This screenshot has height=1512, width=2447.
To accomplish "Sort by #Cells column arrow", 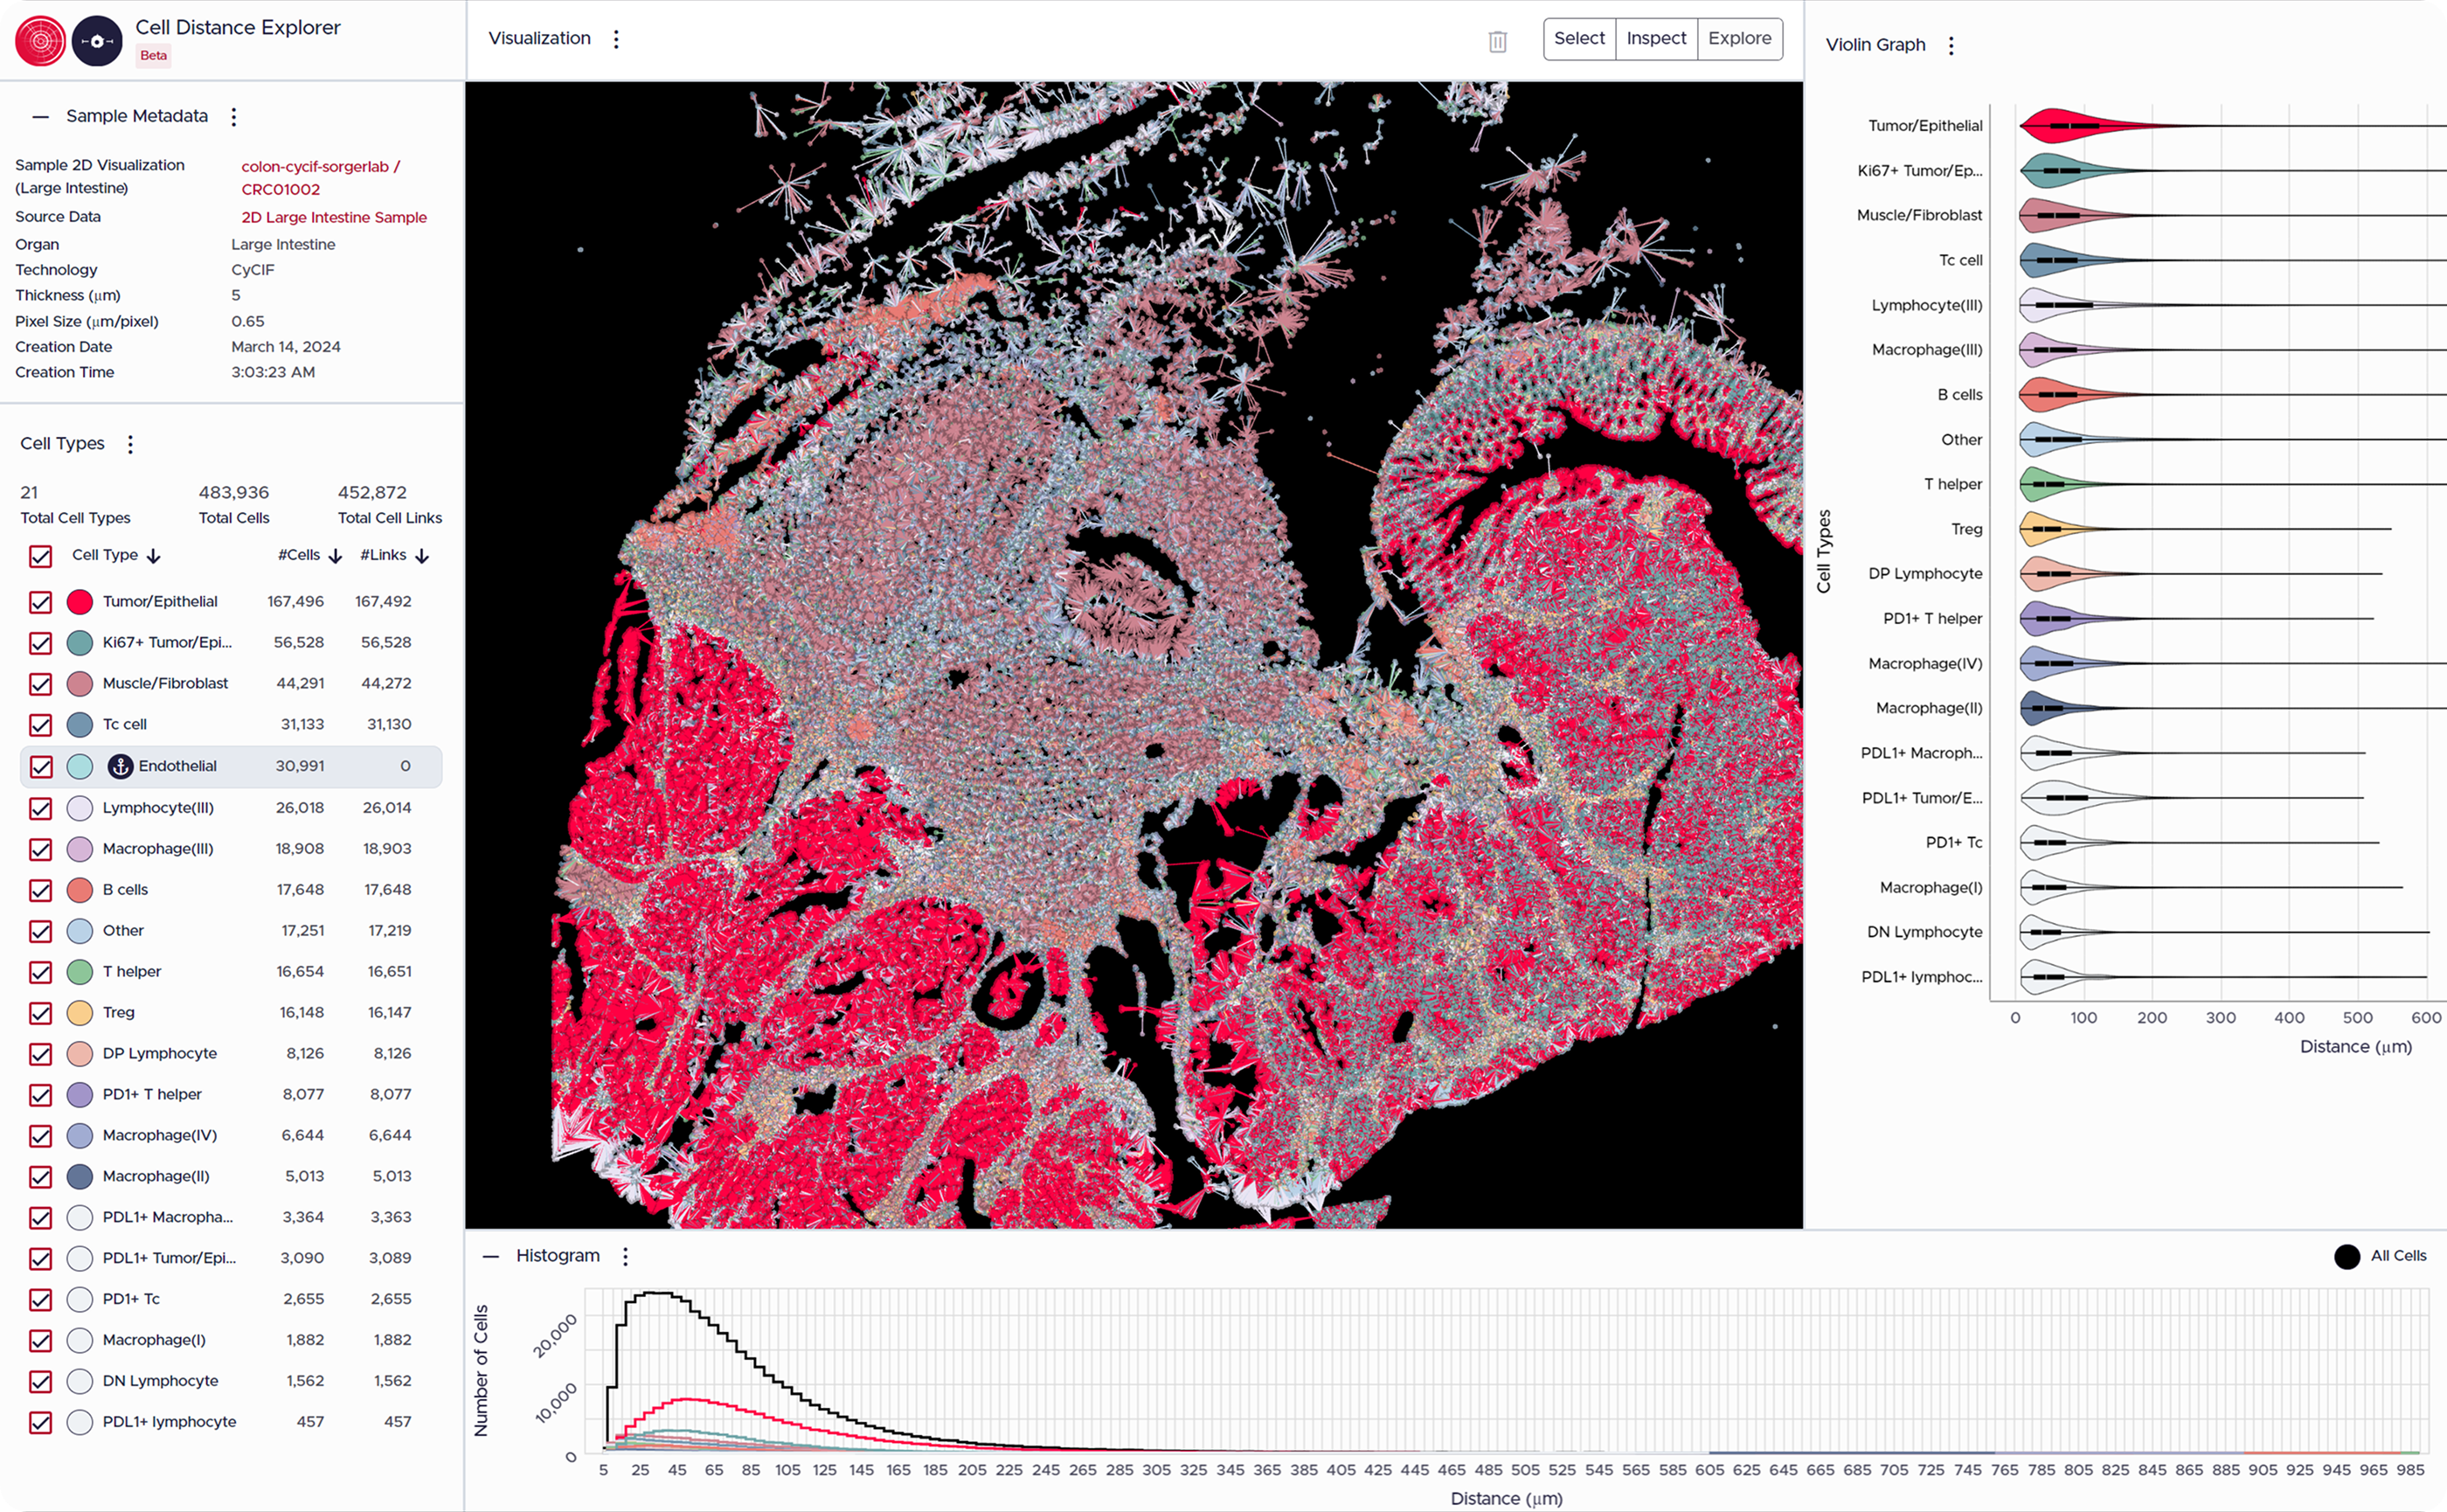I will click(335, 556).
